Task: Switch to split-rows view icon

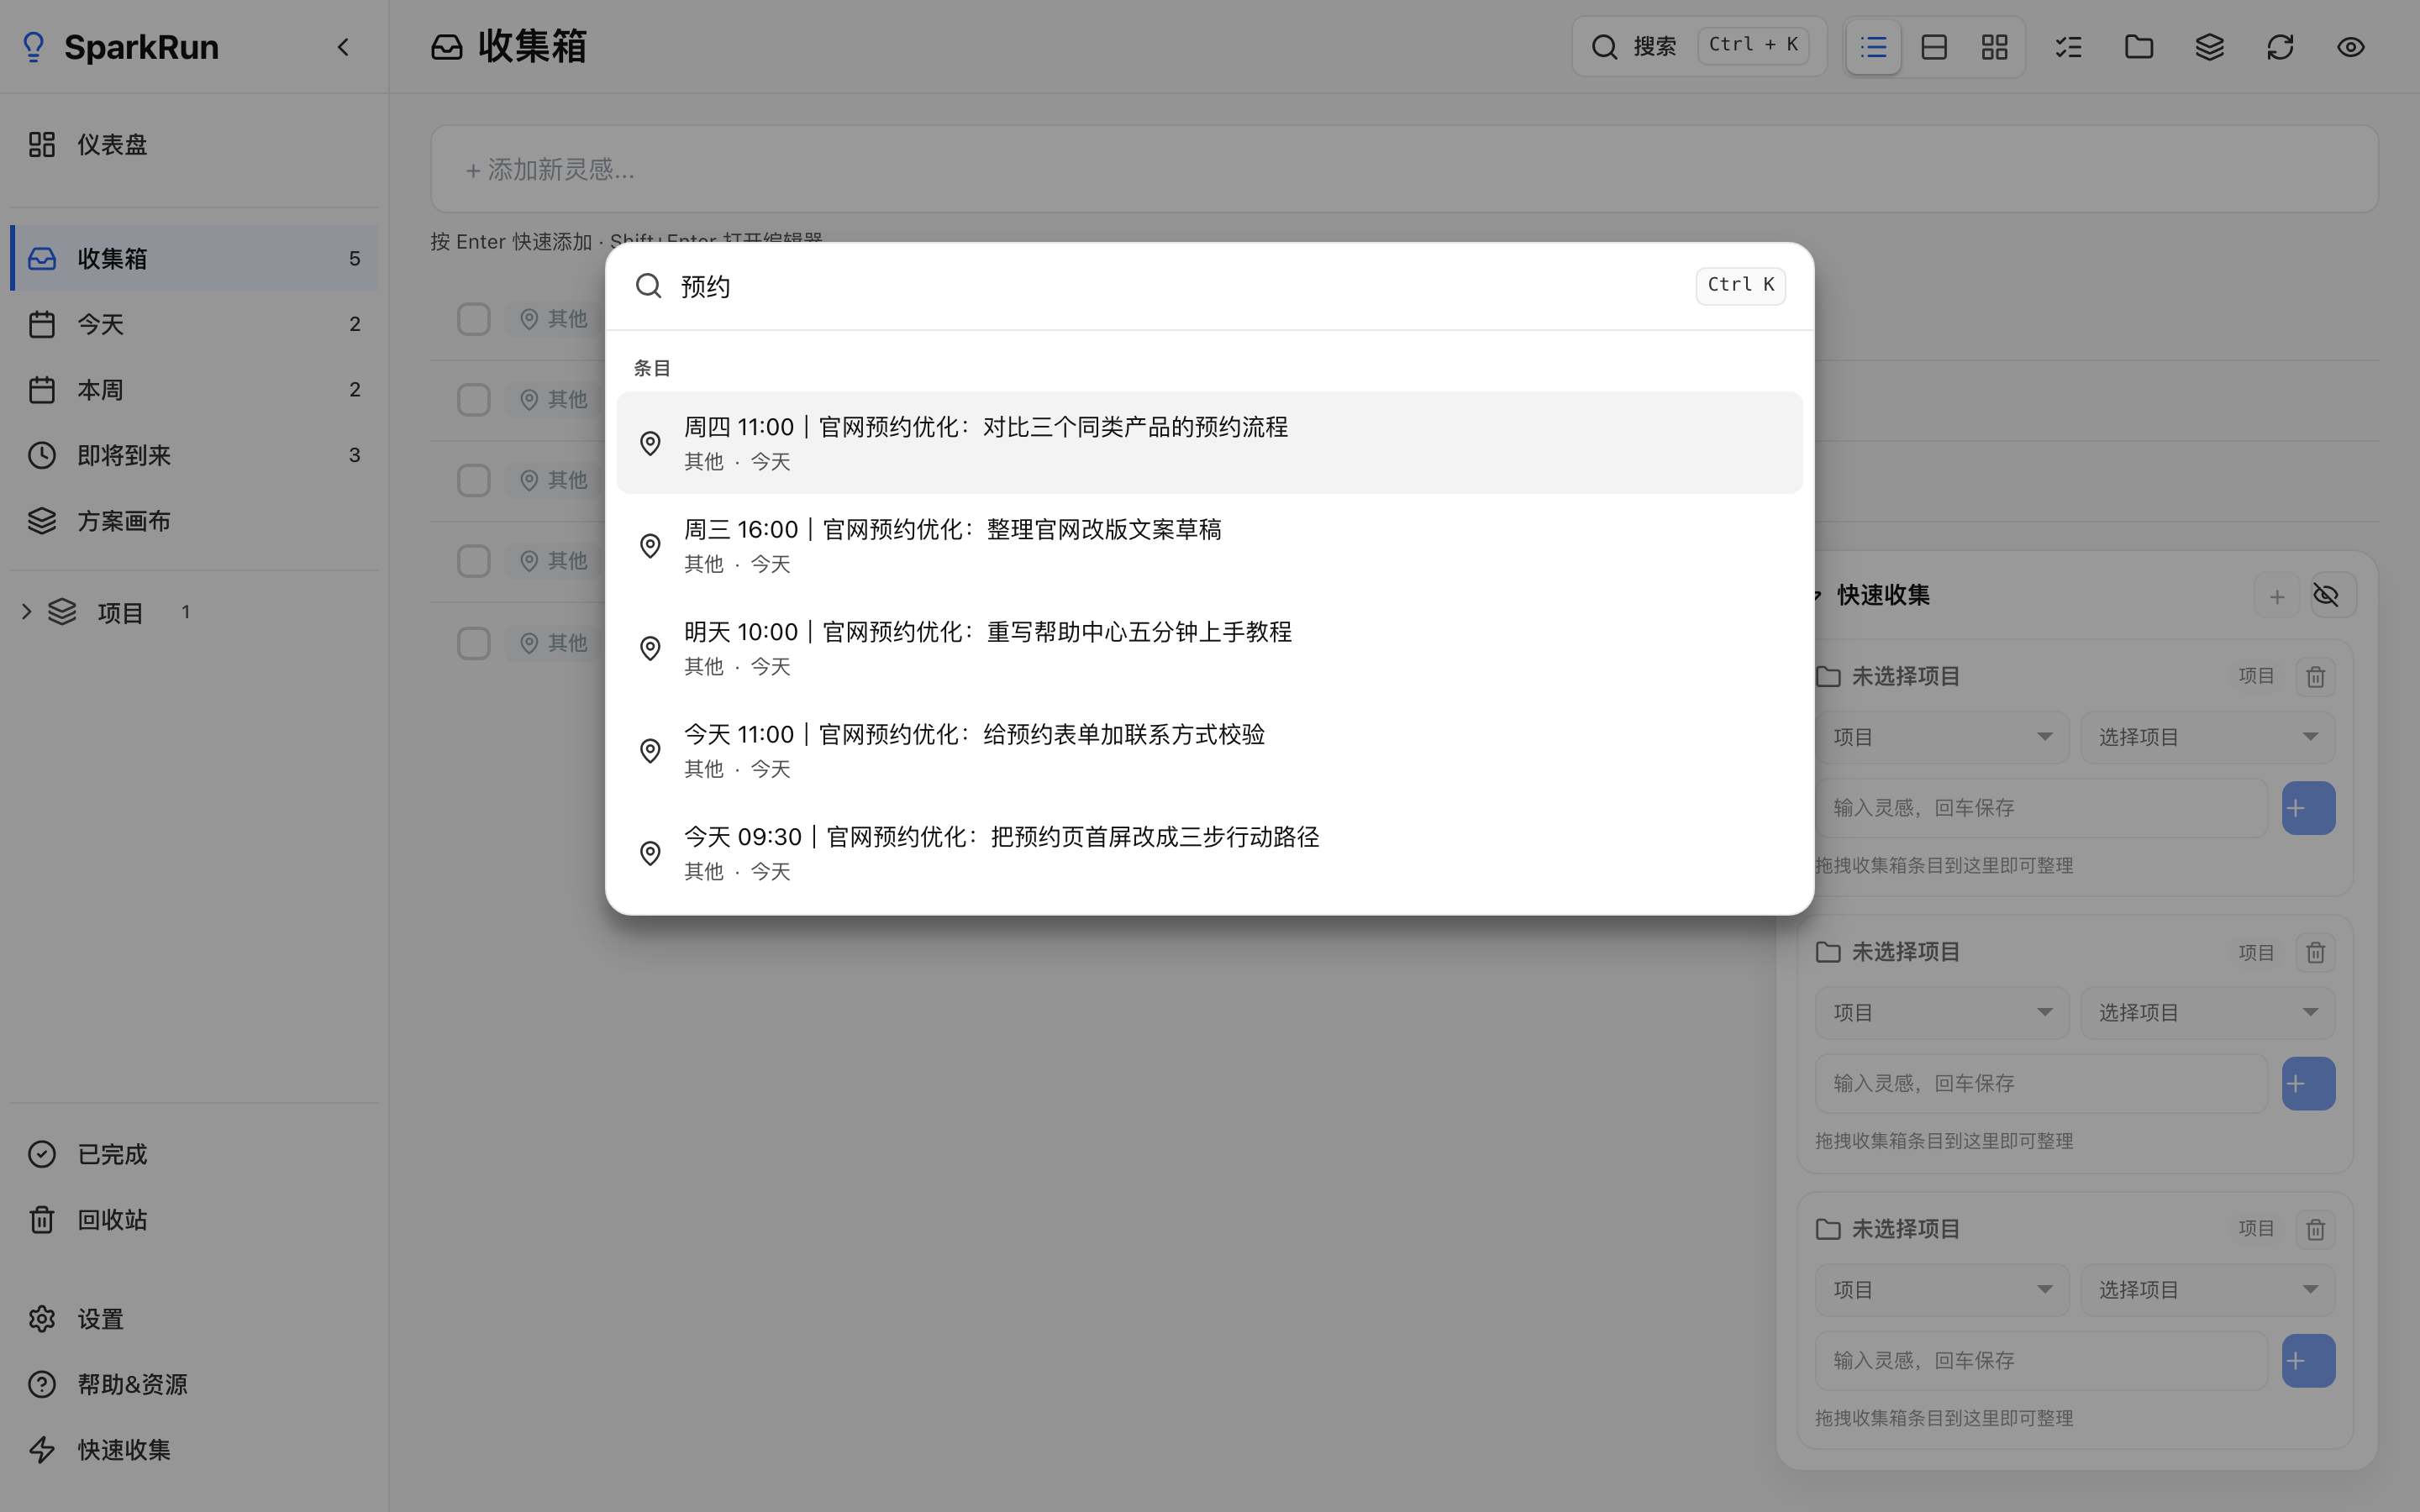Action: pyautogui.click(x=1934, y=47)
